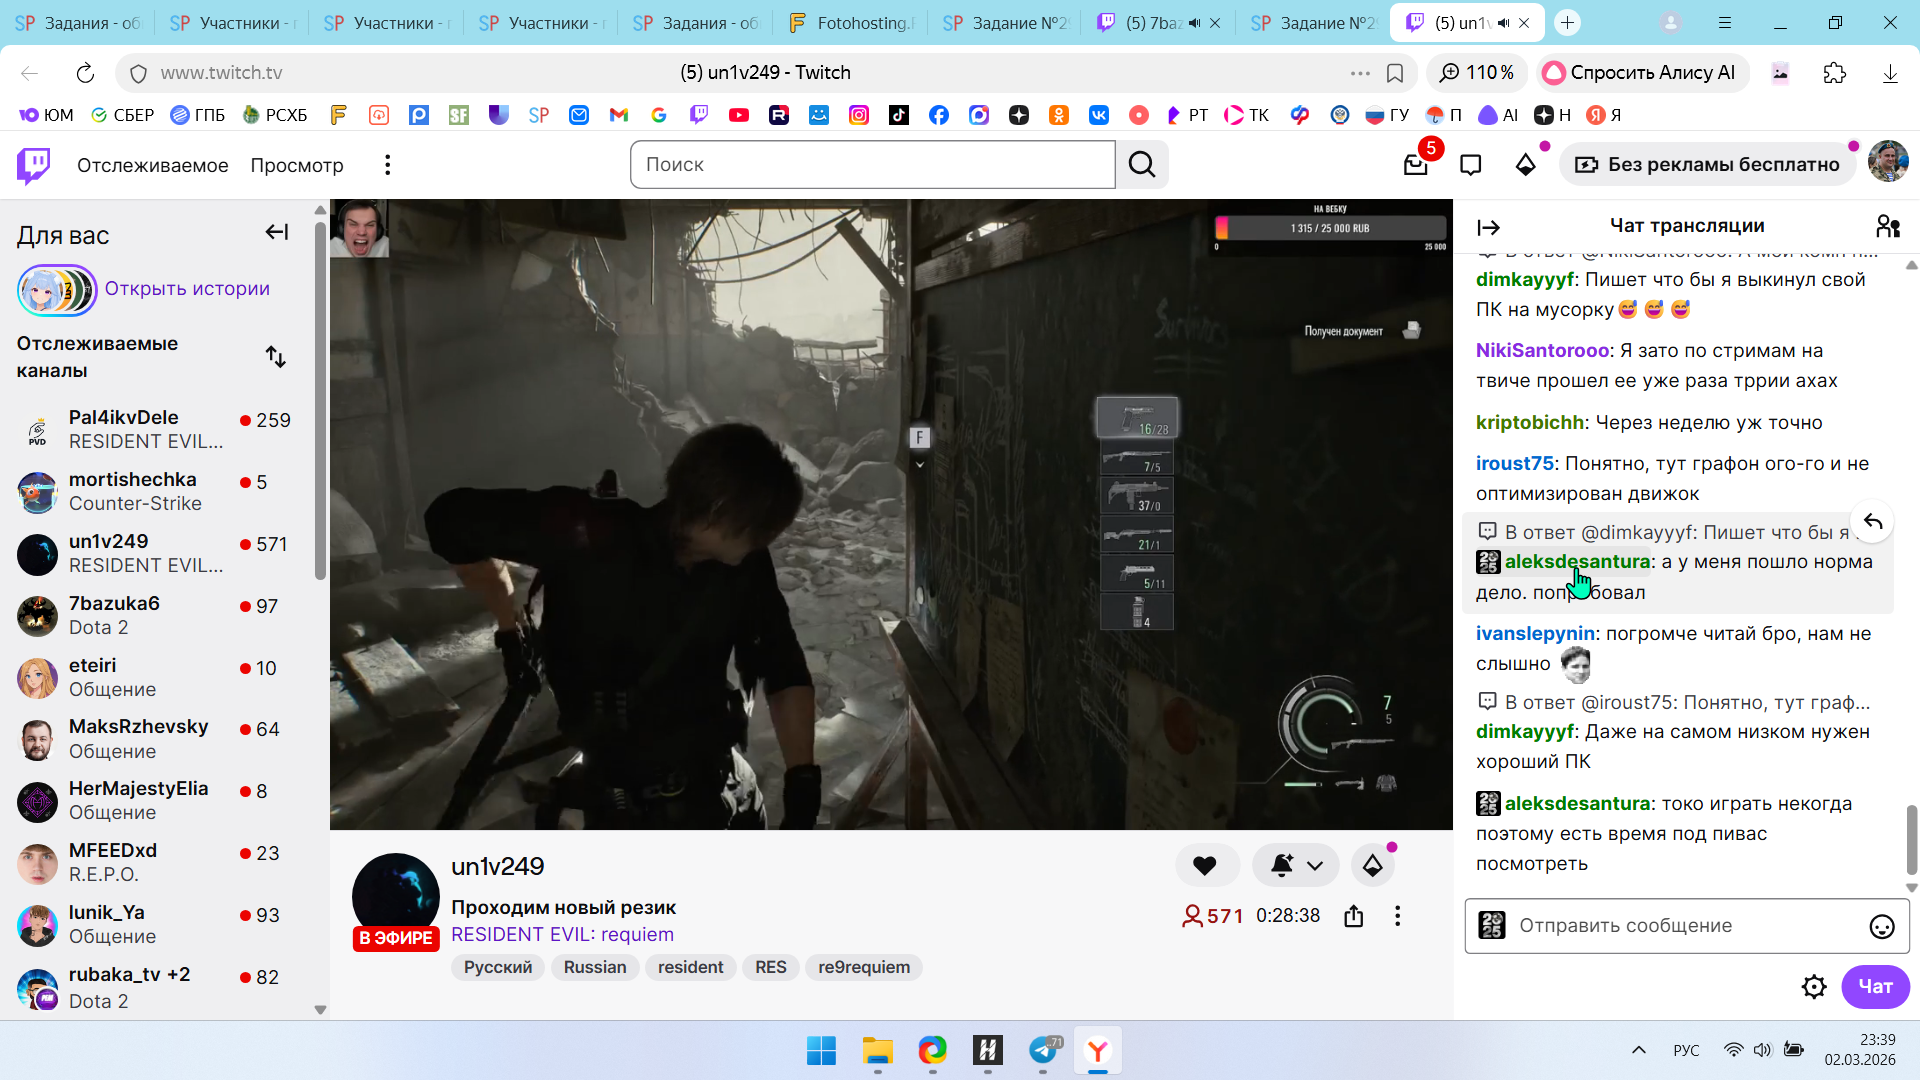
Task: Click the Twitch home logo
Action: [x=34, y=165]
